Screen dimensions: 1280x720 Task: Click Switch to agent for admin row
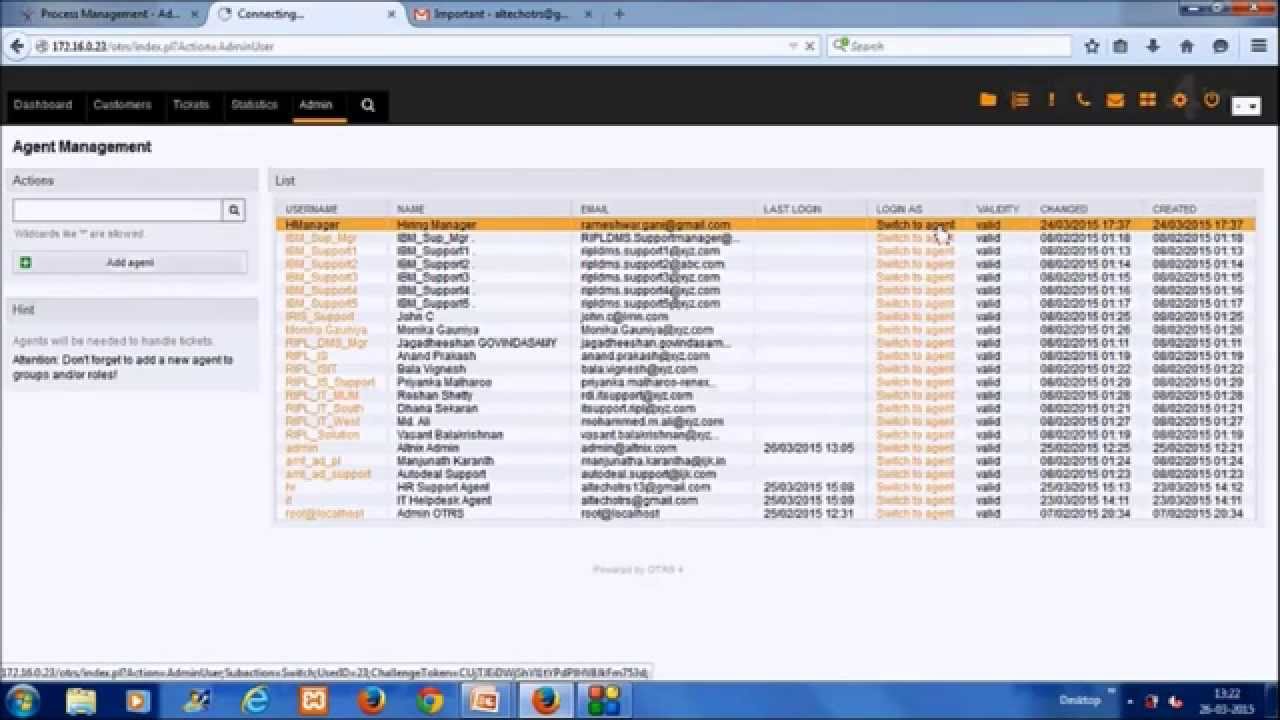(x=915, y=448)
